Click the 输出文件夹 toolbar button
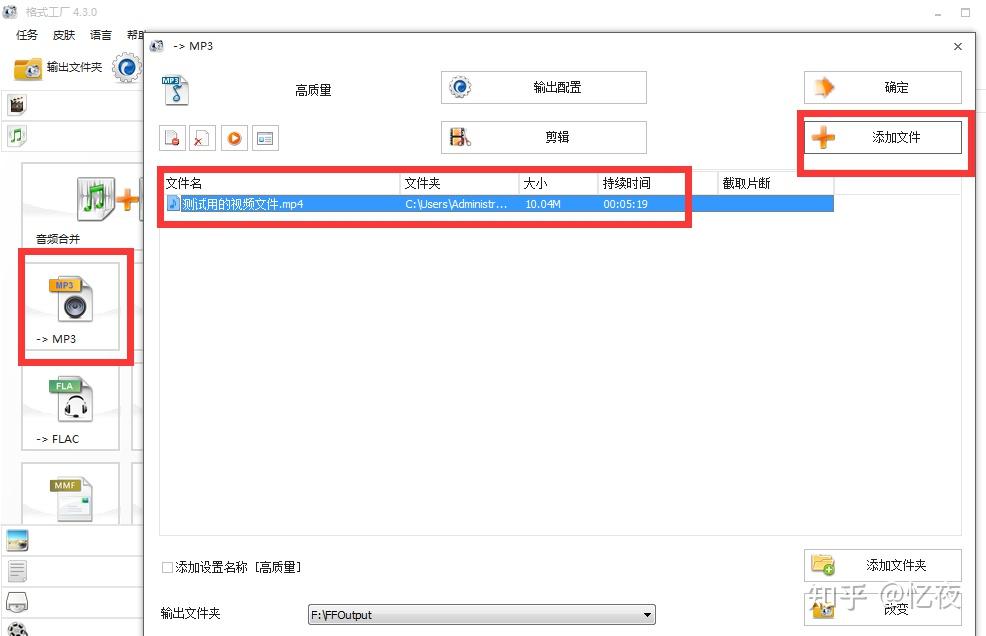 pyautogui.click(x=58, y=67)
